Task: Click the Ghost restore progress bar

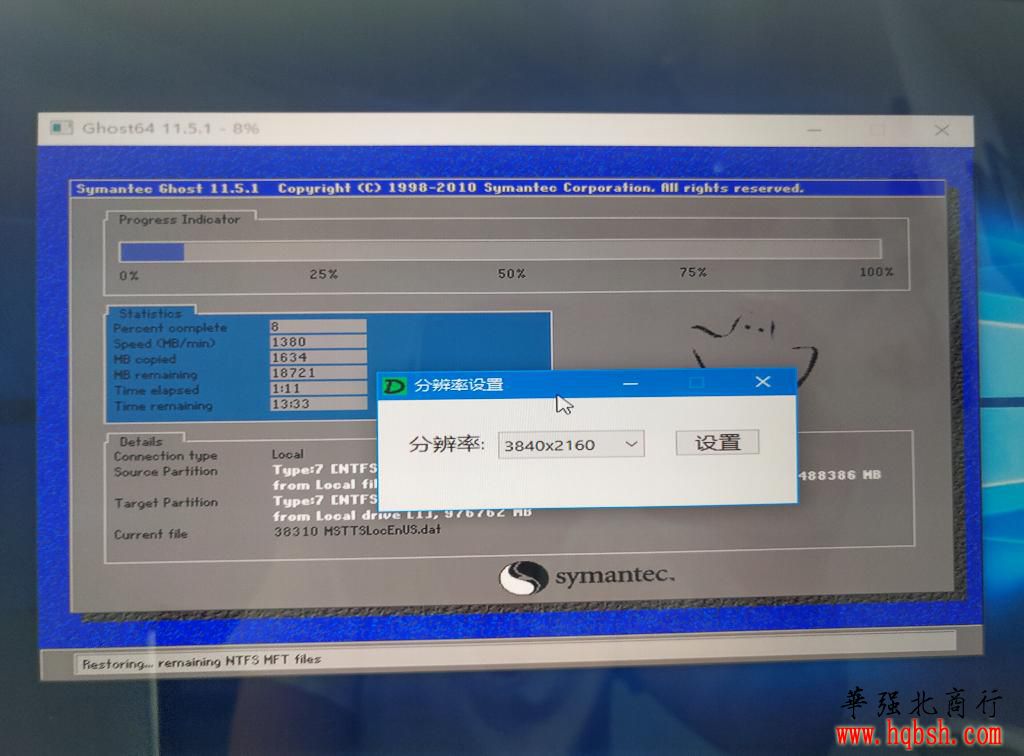Action: pos(500,250)
